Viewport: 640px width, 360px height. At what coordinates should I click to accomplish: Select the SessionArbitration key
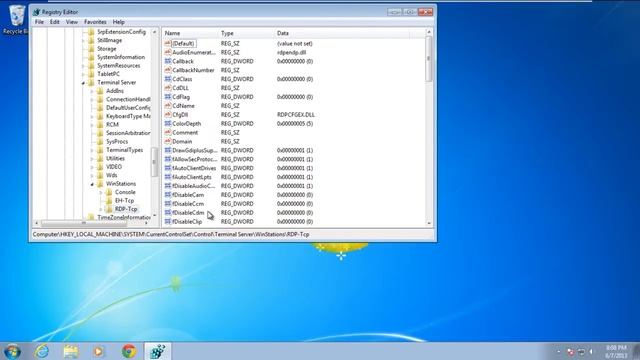click(x=128, y=133)
